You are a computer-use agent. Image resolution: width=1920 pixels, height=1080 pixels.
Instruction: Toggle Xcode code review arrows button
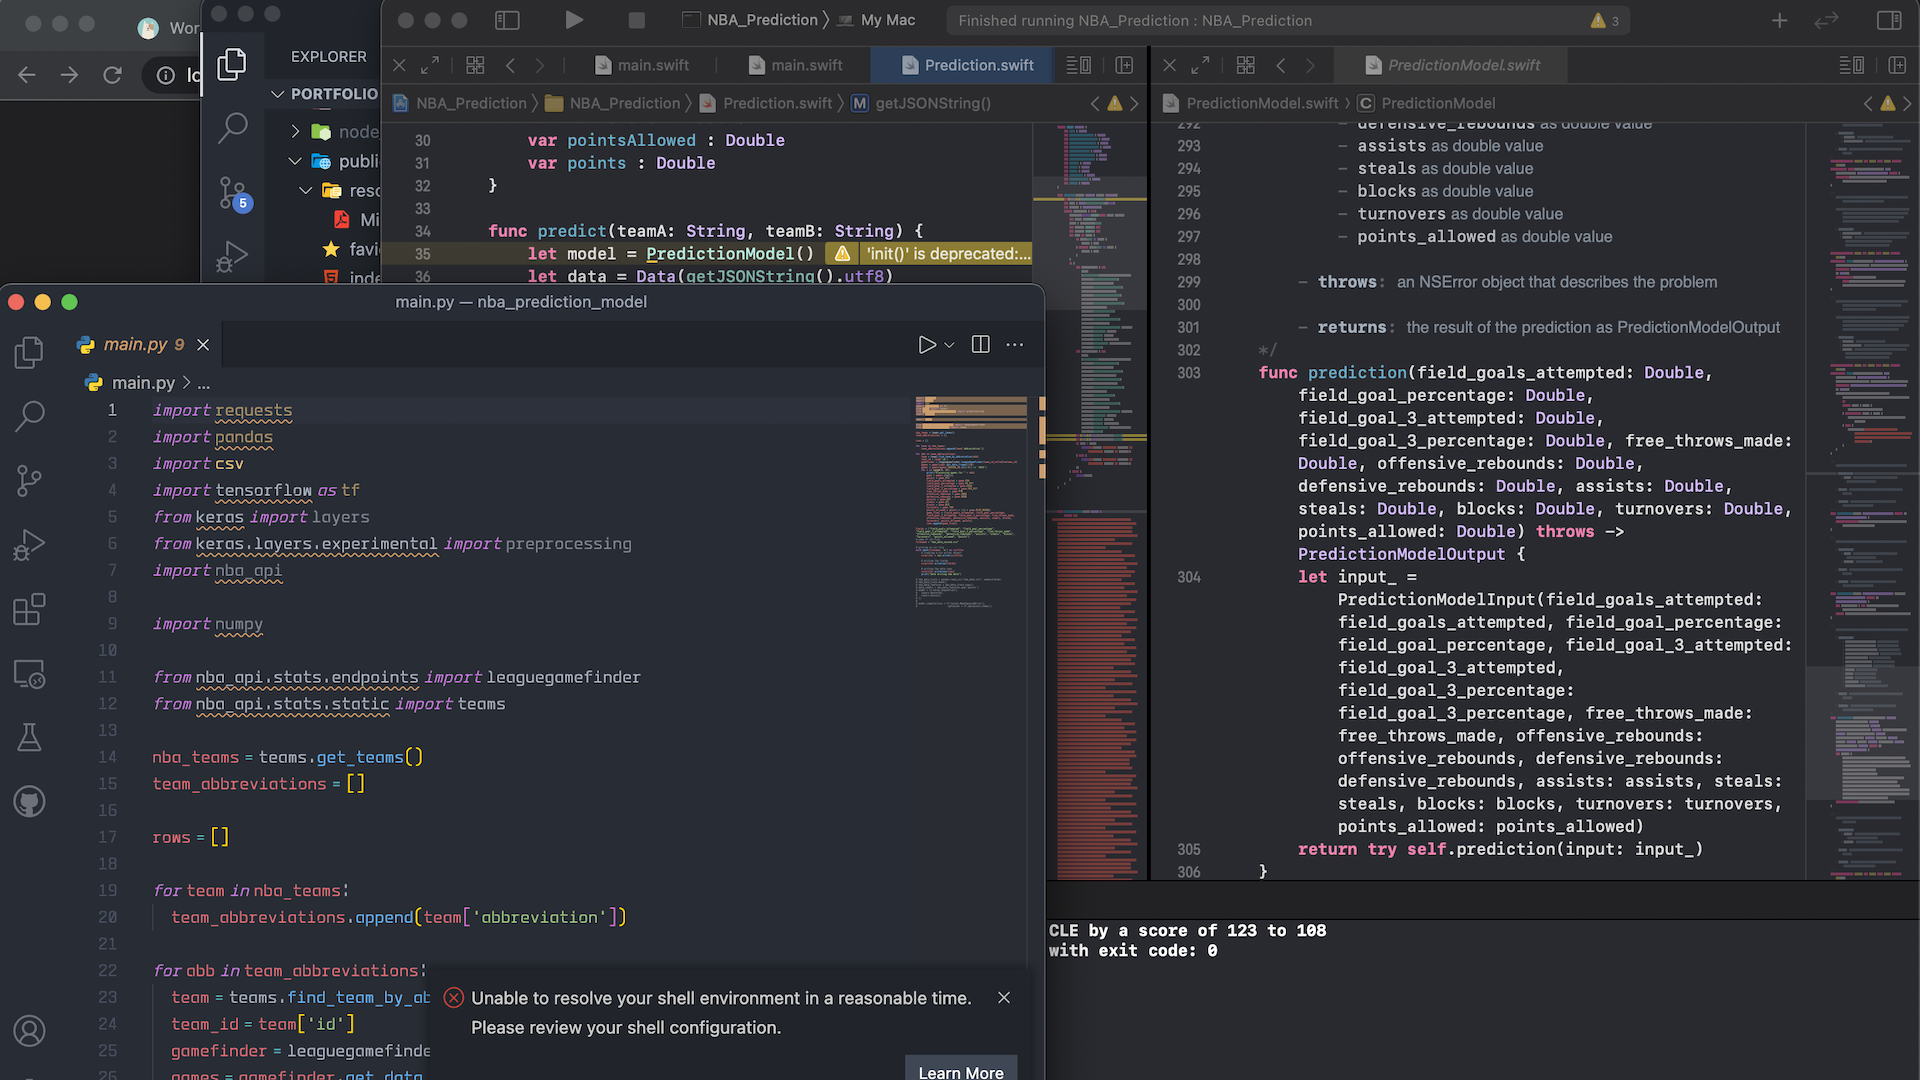click(1826, 20)
